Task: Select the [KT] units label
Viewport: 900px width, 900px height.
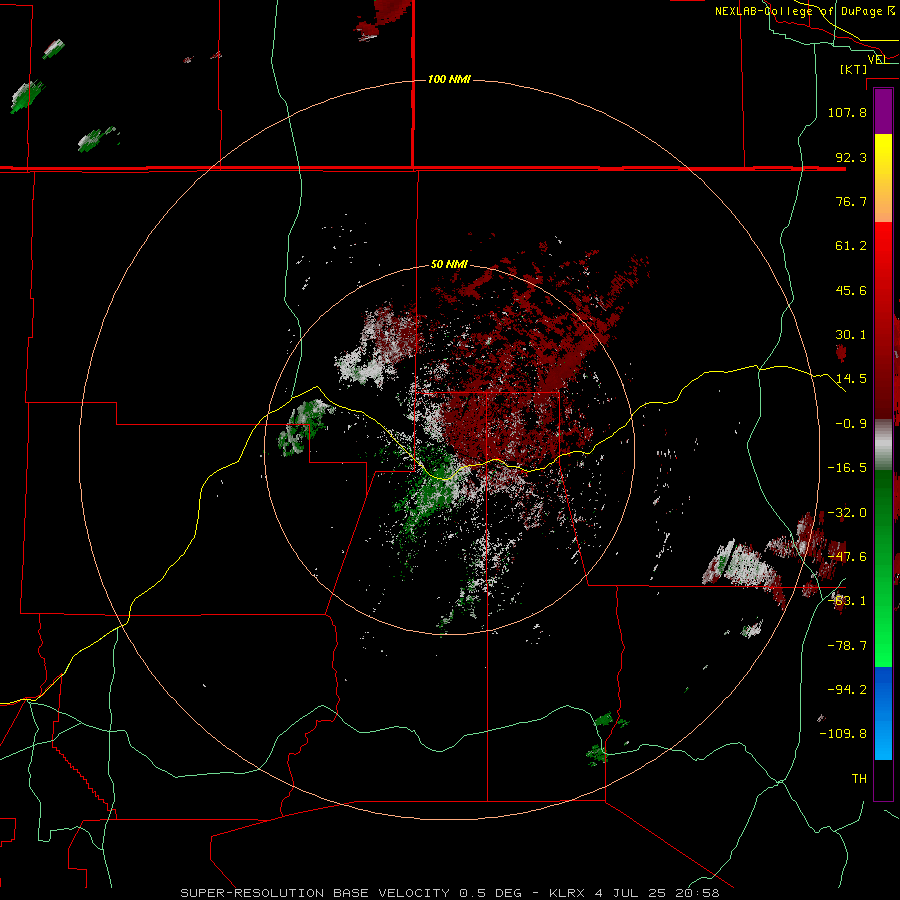Action: click(x=854, y=69)
